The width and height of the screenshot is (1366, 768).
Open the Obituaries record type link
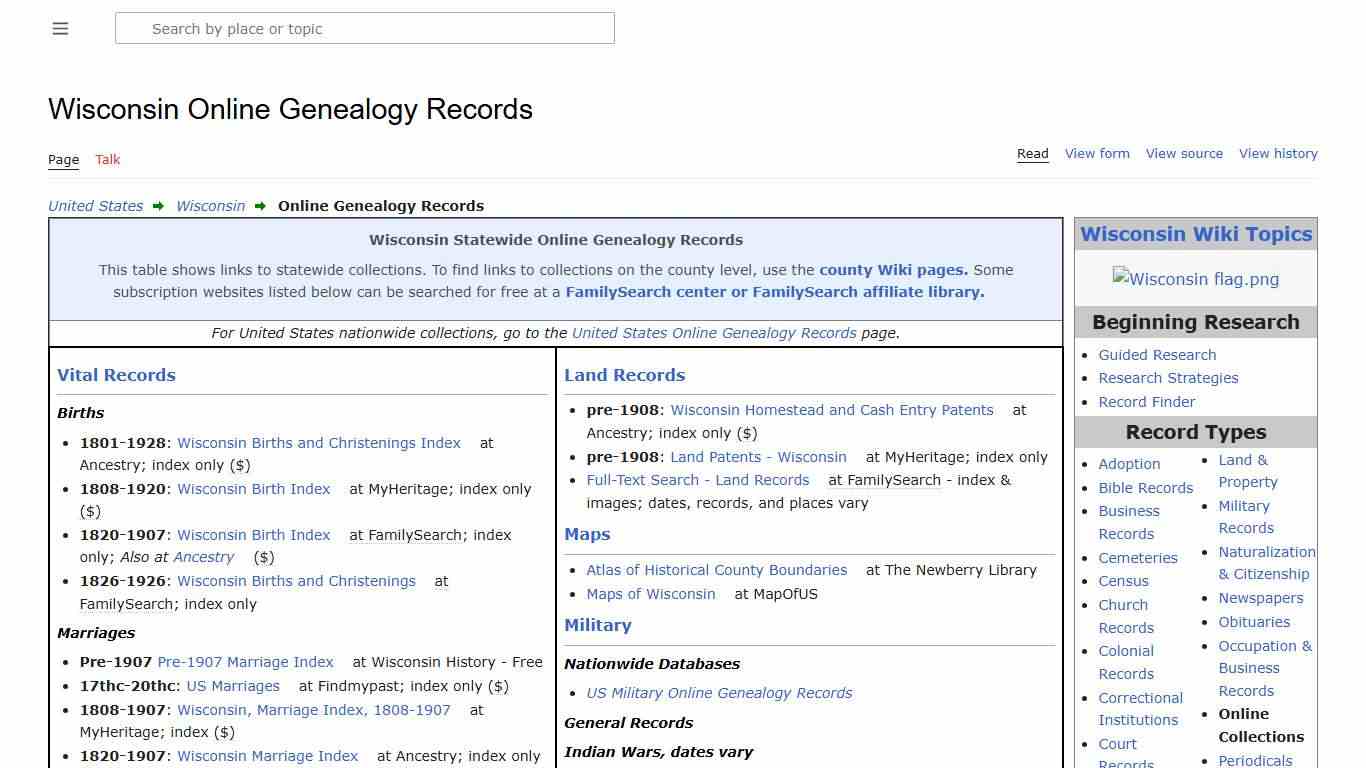[1254, 621]
